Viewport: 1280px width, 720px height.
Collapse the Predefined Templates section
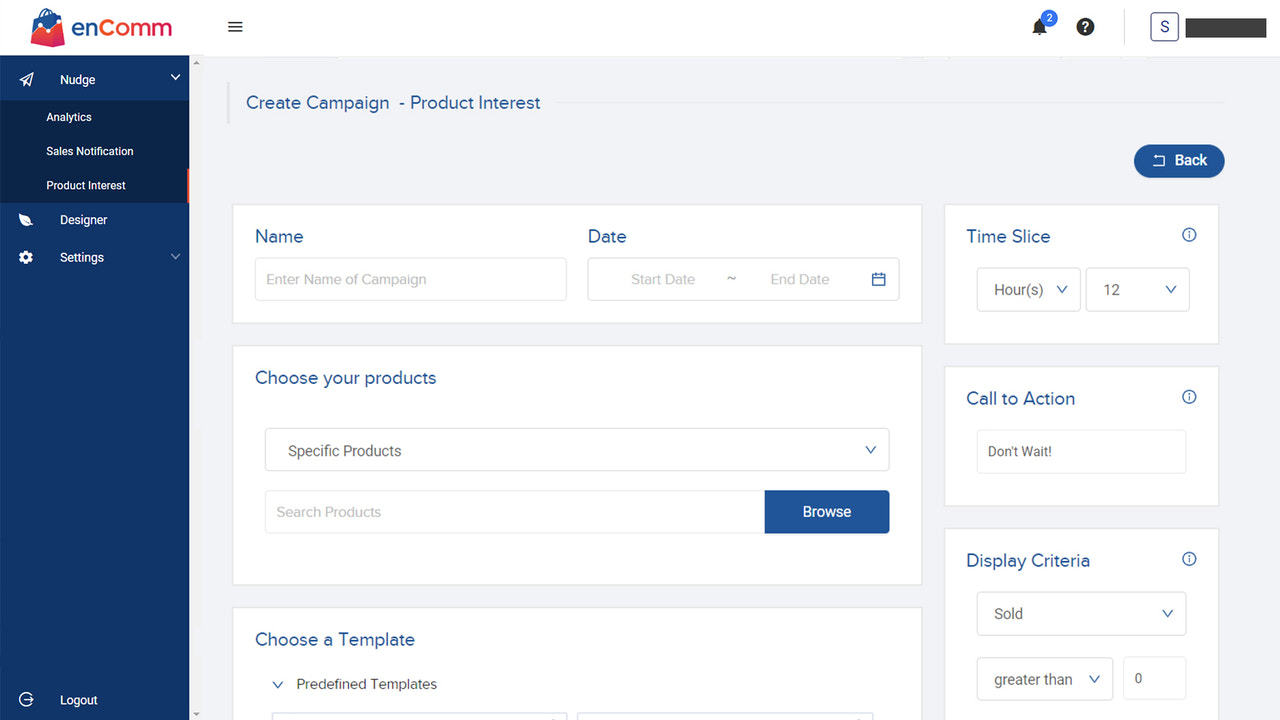pos(278,684)
